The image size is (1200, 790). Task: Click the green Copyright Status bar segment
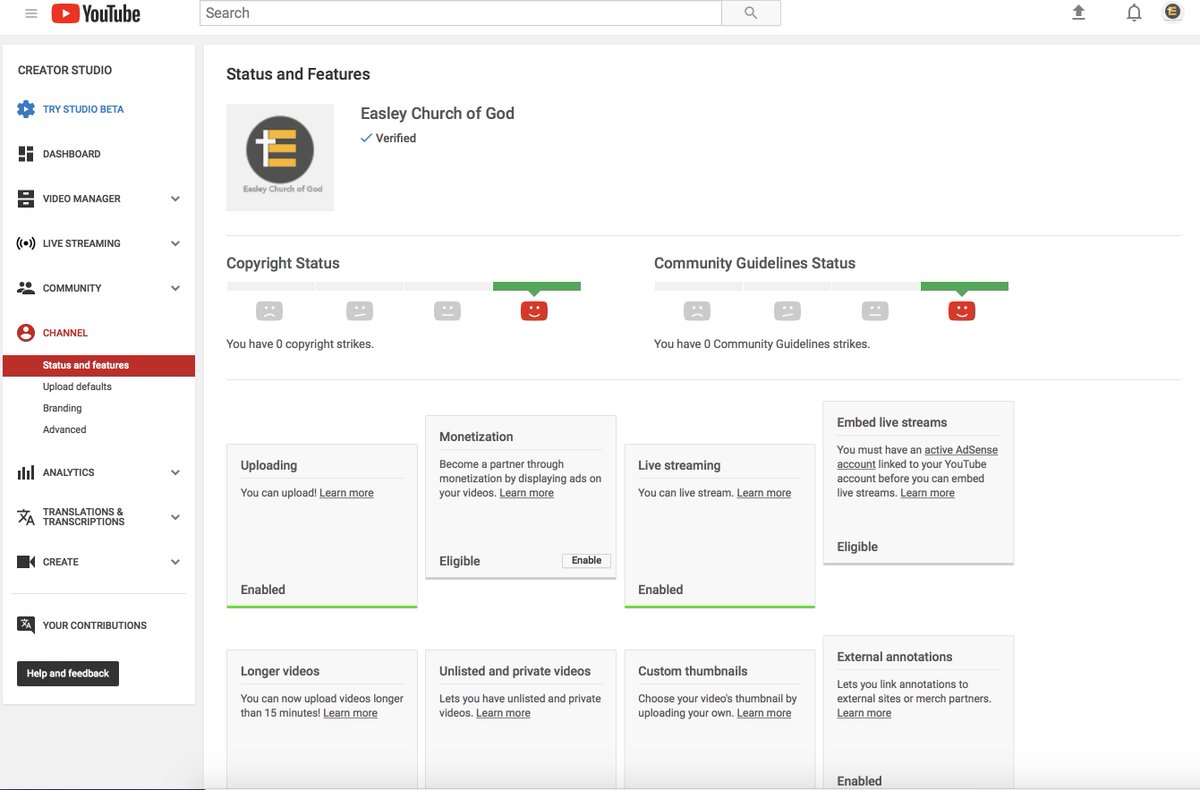[x=537, y=286]
